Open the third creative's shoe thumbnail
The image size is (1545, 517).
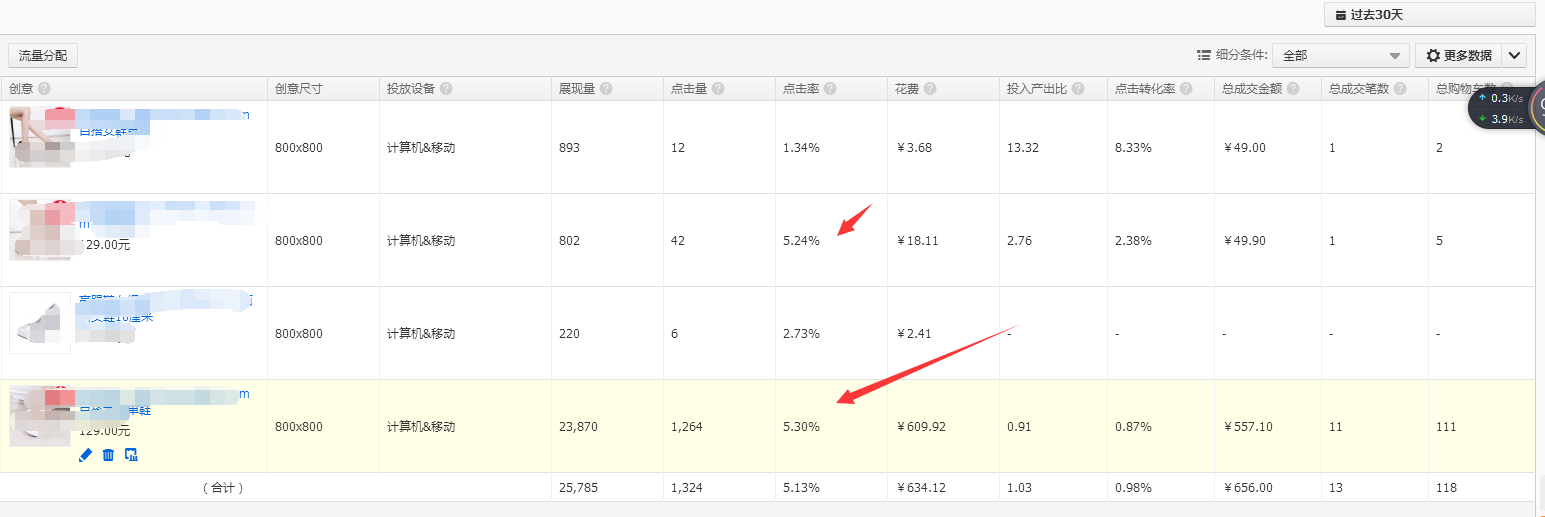40,323
